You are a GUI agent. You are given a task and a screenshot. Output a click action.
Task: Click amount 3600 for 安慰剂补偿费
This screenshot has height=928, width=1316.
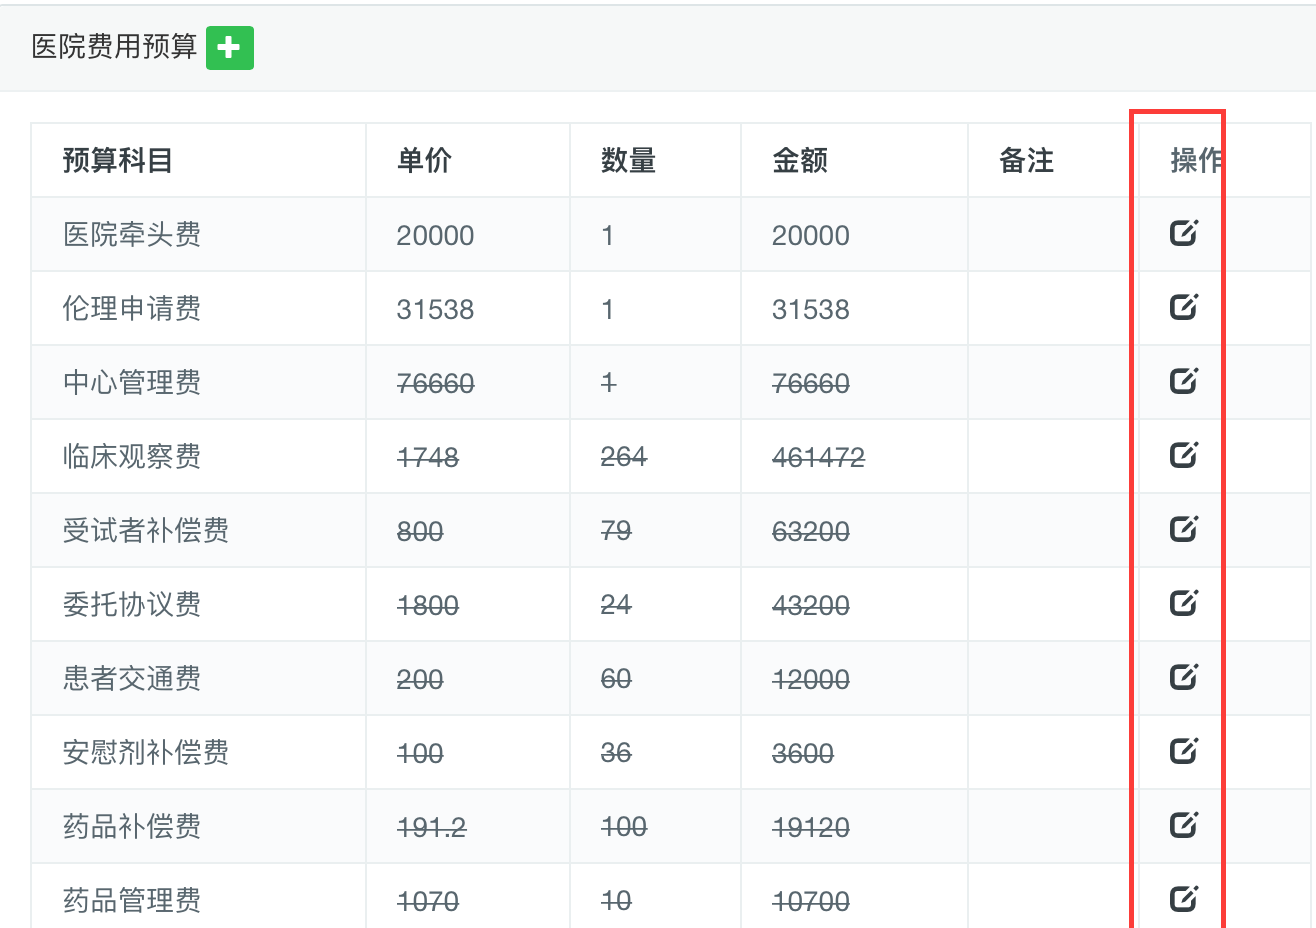tap(803, 754)
